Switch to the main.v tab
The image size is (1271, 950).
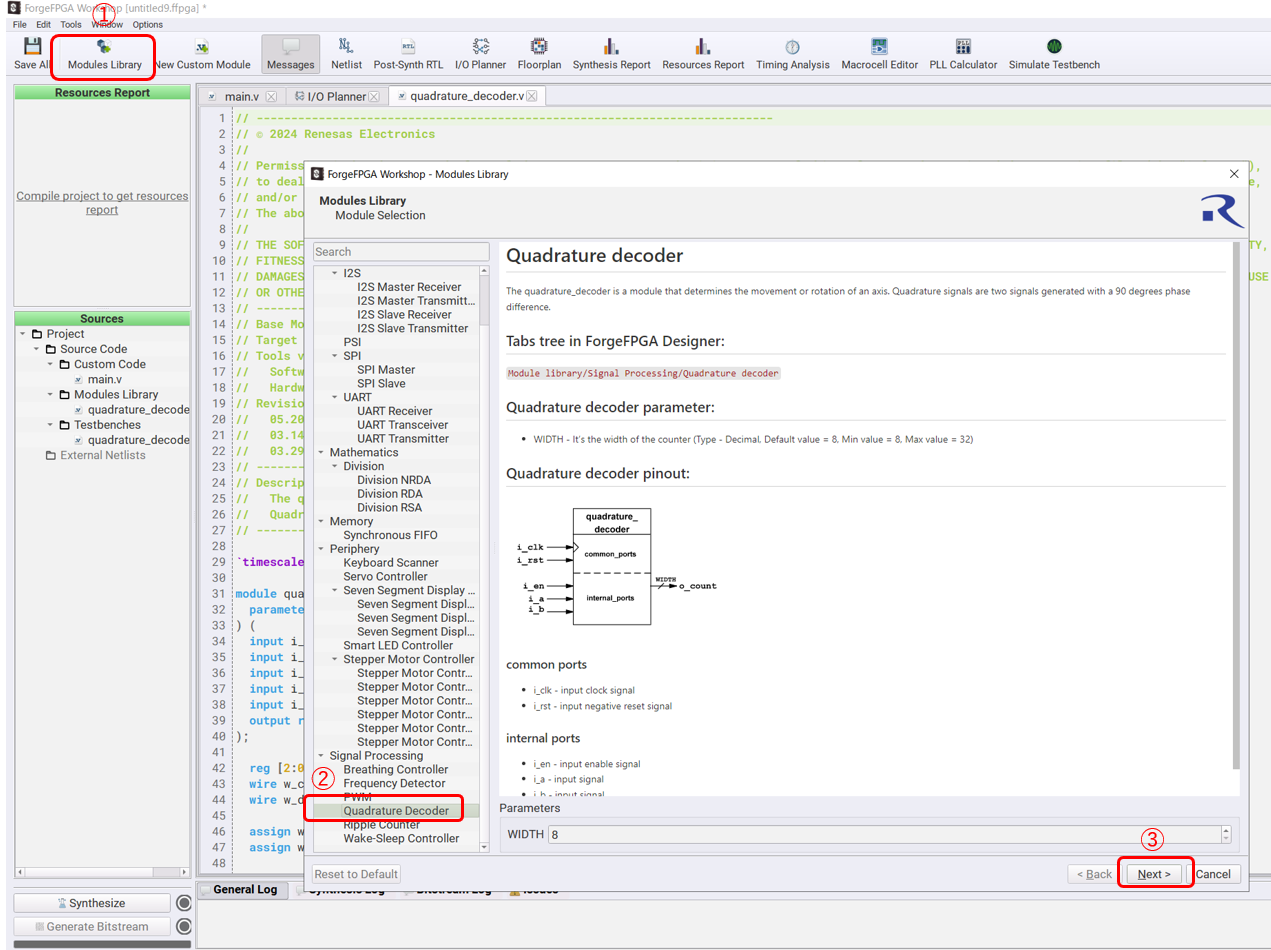tap(241, 97)
